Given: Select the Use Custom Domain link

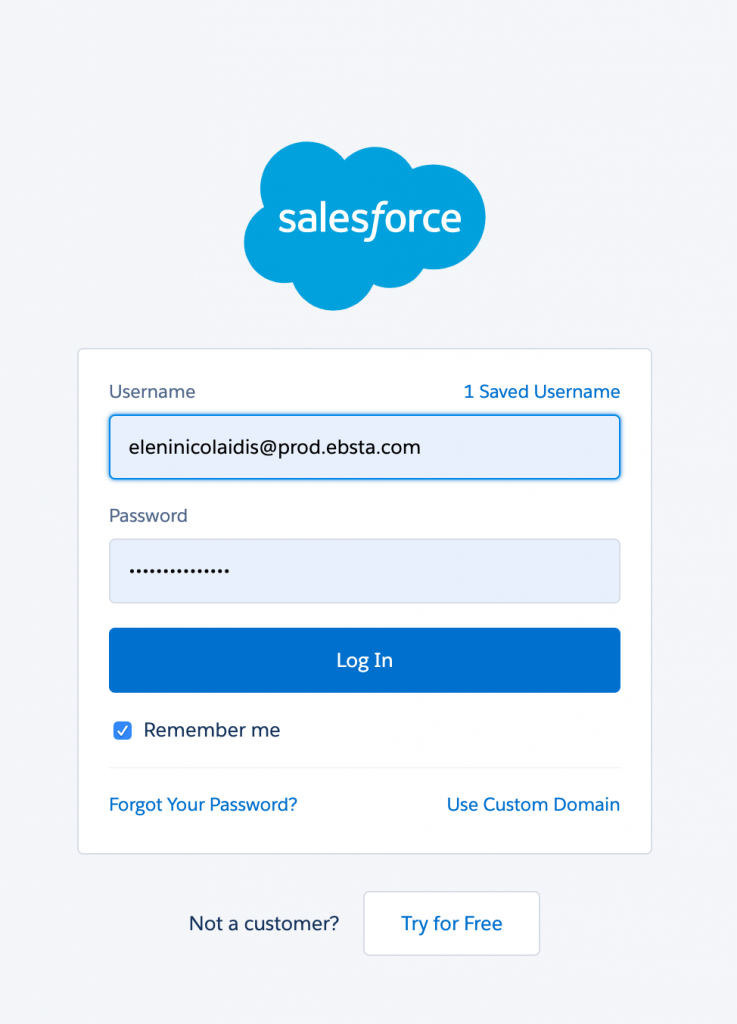Looking at the screenshot, I should pos(533,804).
